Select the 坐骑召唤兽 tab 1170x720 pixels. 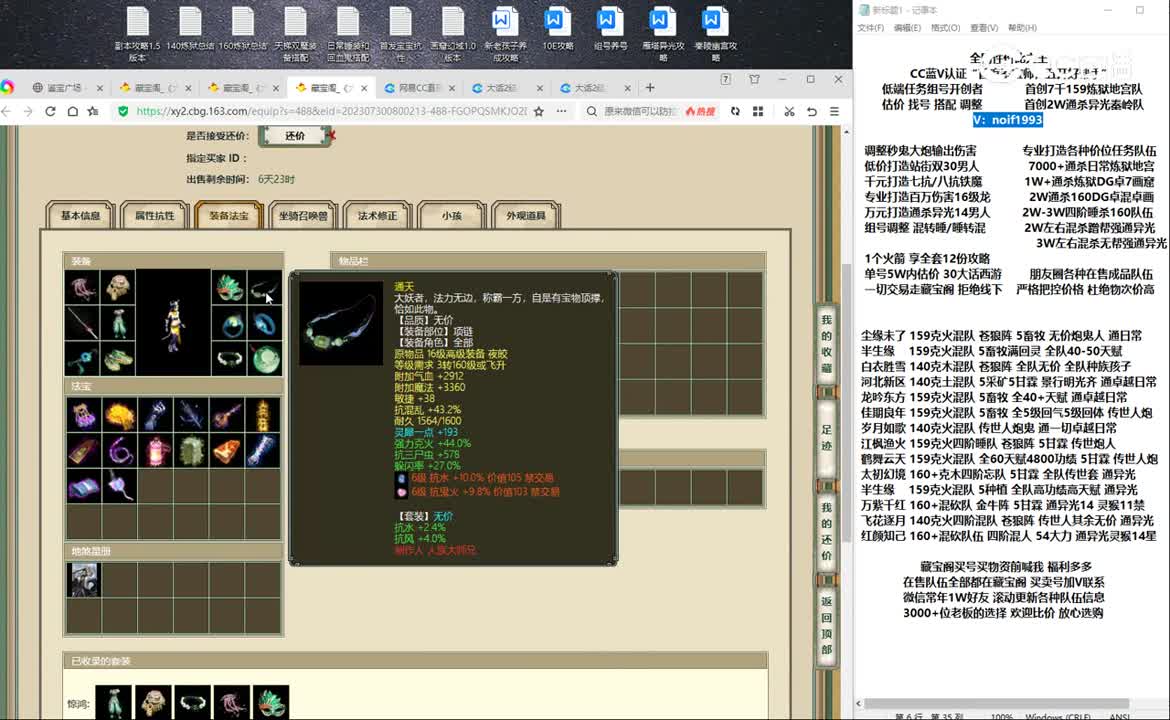[303, 216]
